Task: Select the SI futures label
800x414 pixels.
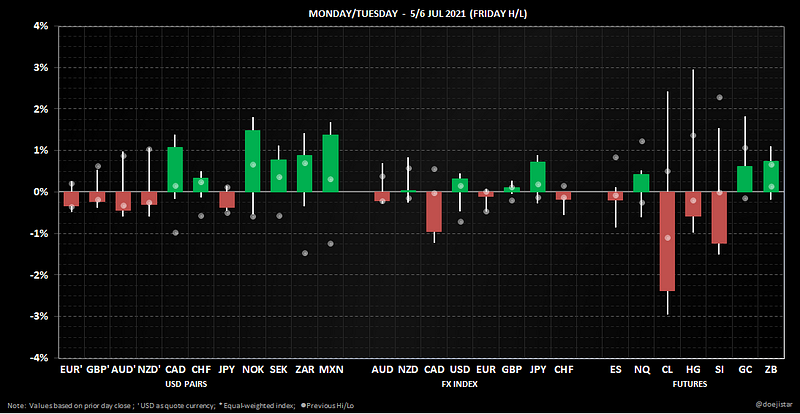Action: tap(719, 369)
